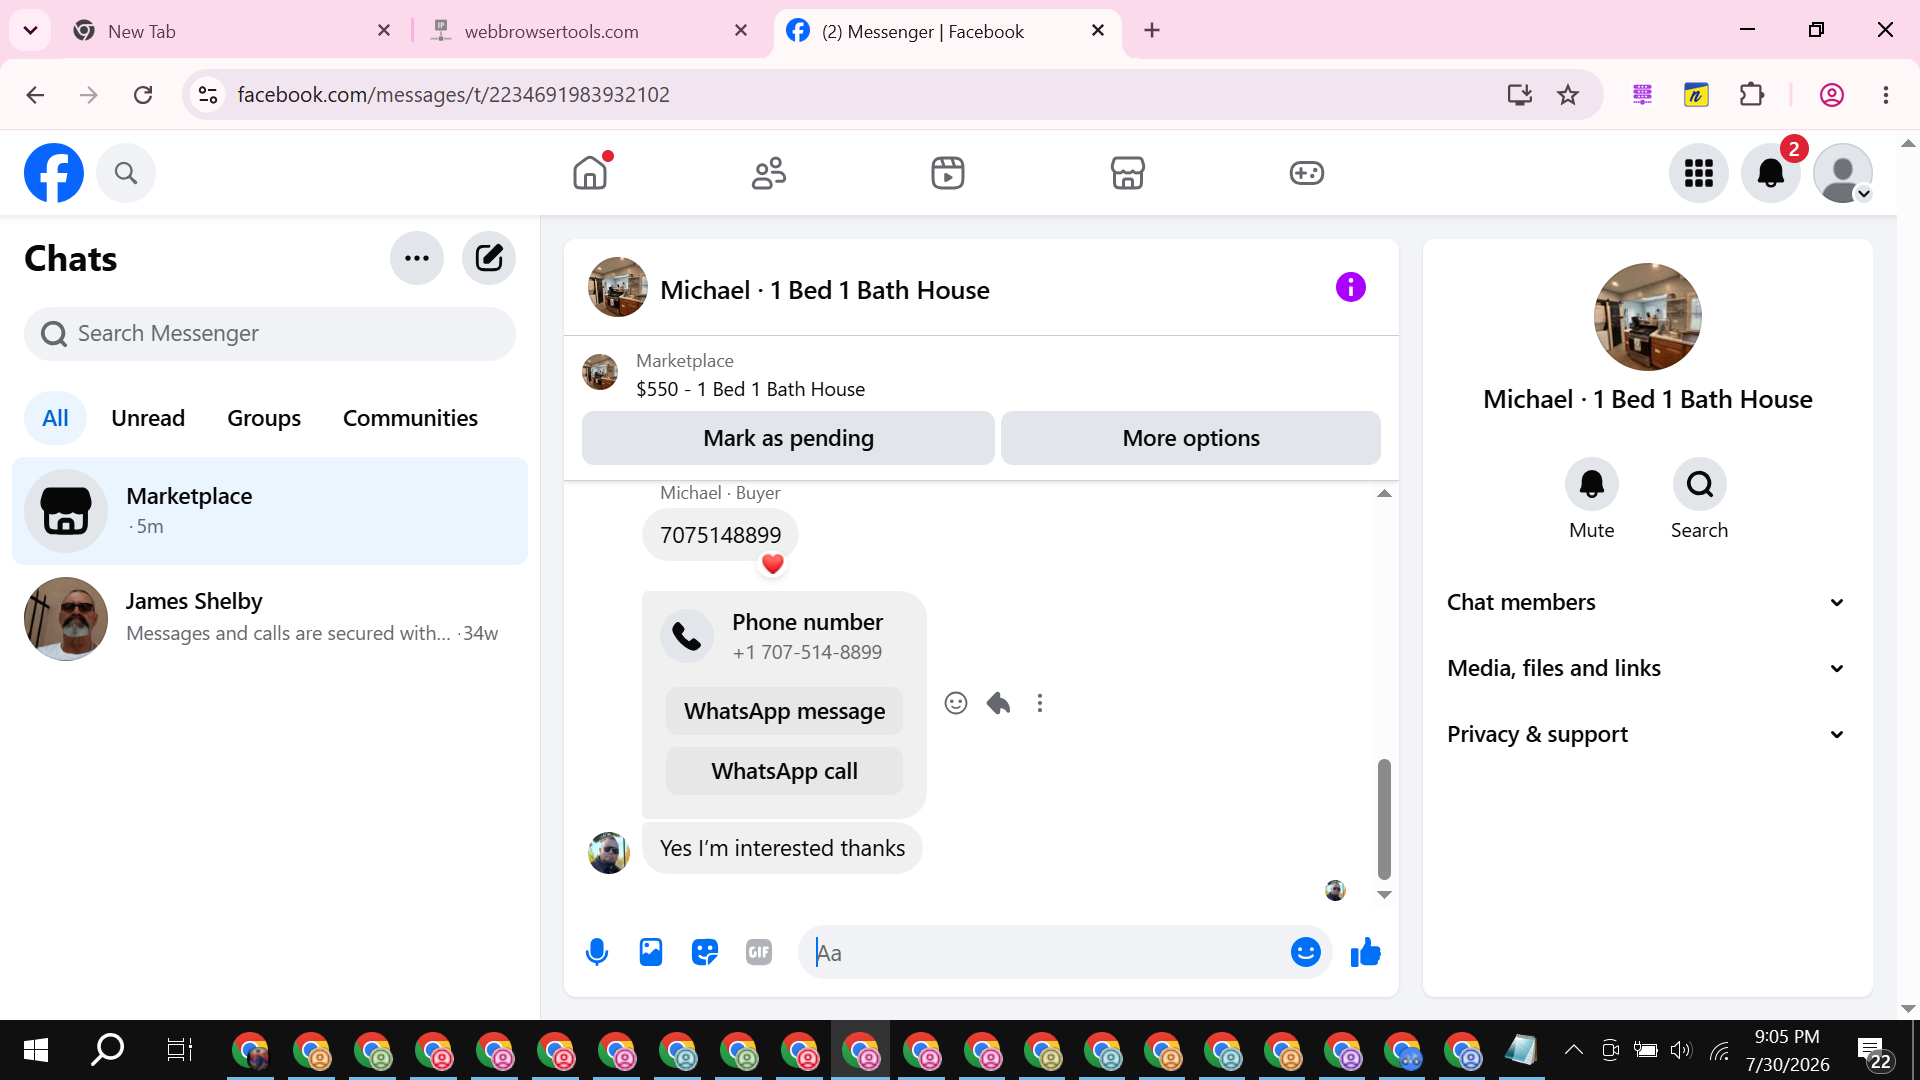The height and width of the screenshot is (1080, 1920).
Task: Open account profile dropdown avatar
Action: 1843,173
